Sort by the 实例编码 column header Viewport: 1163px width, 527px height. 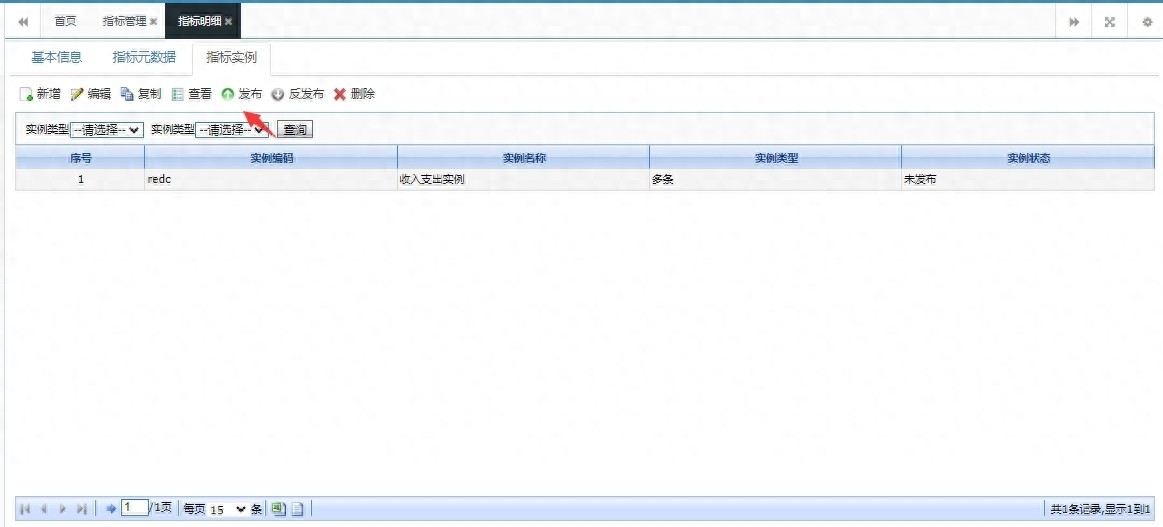pos(271,159)
